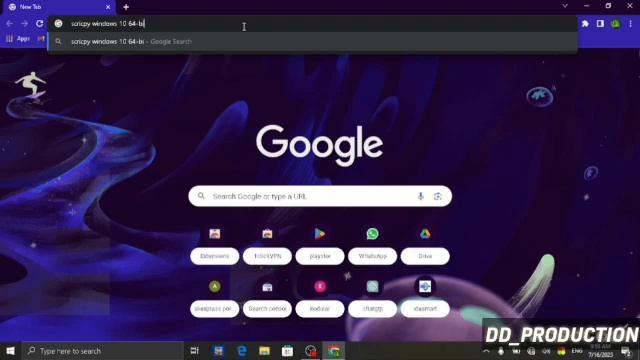640x360 pixels.
Task: Click the Drive shortcut label
Action: (x=425, y=256)
